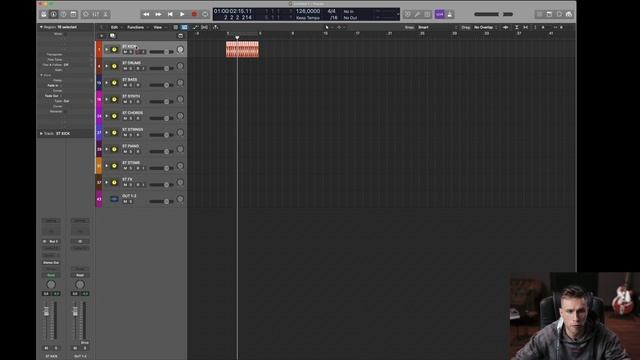Image resolution: width=640 pixels, height=360 pixels.
Task: Open the Browsers media button
Action: point(569,14)
